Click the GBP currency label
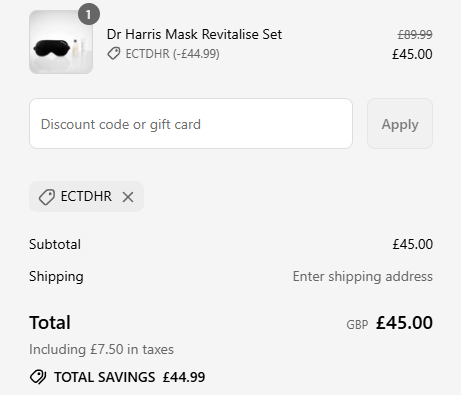The width and height of the screenshot is (461, 395). (357, 325)
